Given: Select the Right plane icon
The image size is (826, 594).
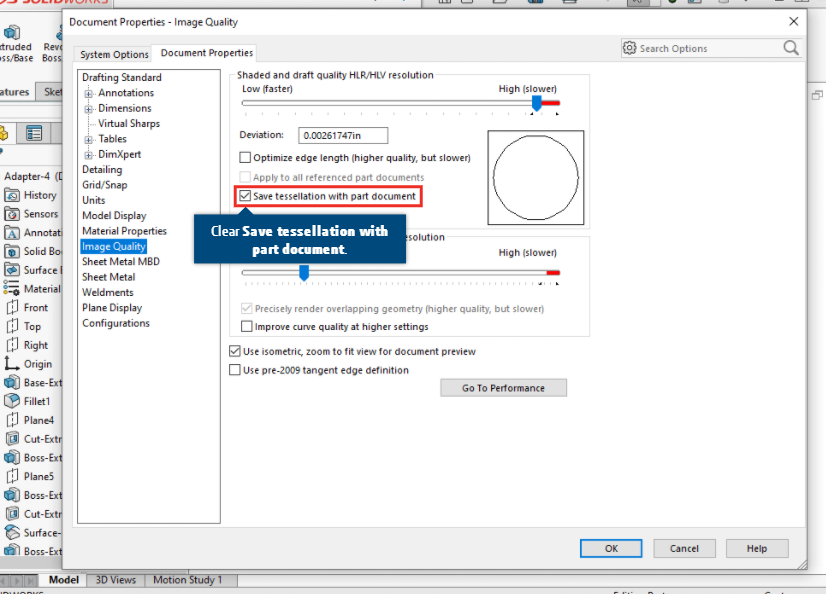Looking at the screenshot, I should [12, 345].
